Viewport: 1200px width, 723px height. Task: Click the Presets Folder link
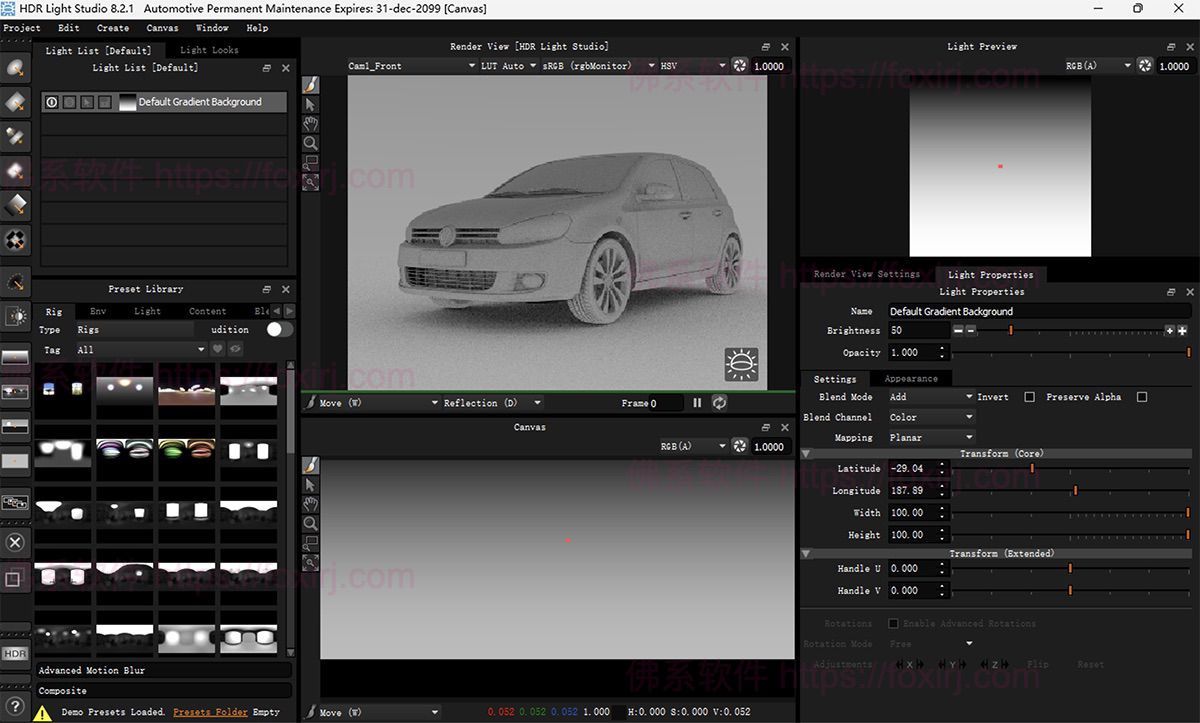pos(210,712)
